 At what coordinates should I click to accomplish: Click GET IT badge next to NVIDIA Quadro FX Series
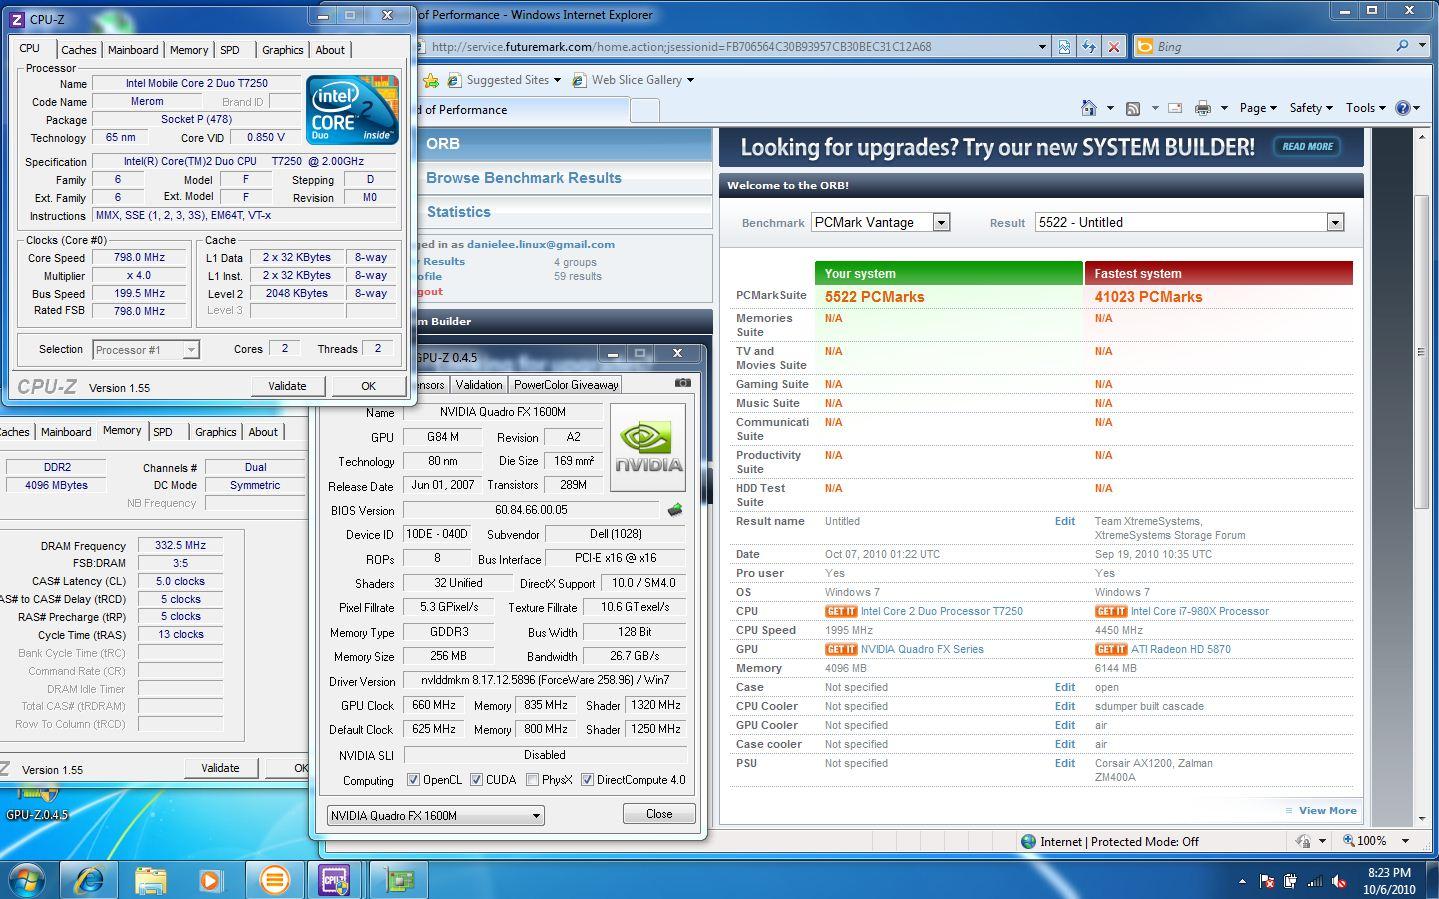(840, 649)
